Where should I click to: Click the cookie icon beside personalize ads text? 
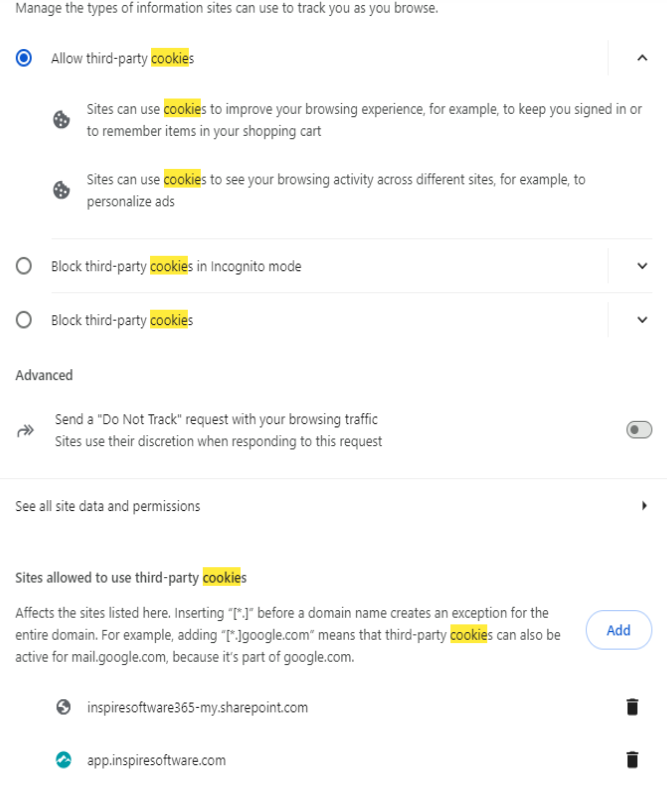62,190
